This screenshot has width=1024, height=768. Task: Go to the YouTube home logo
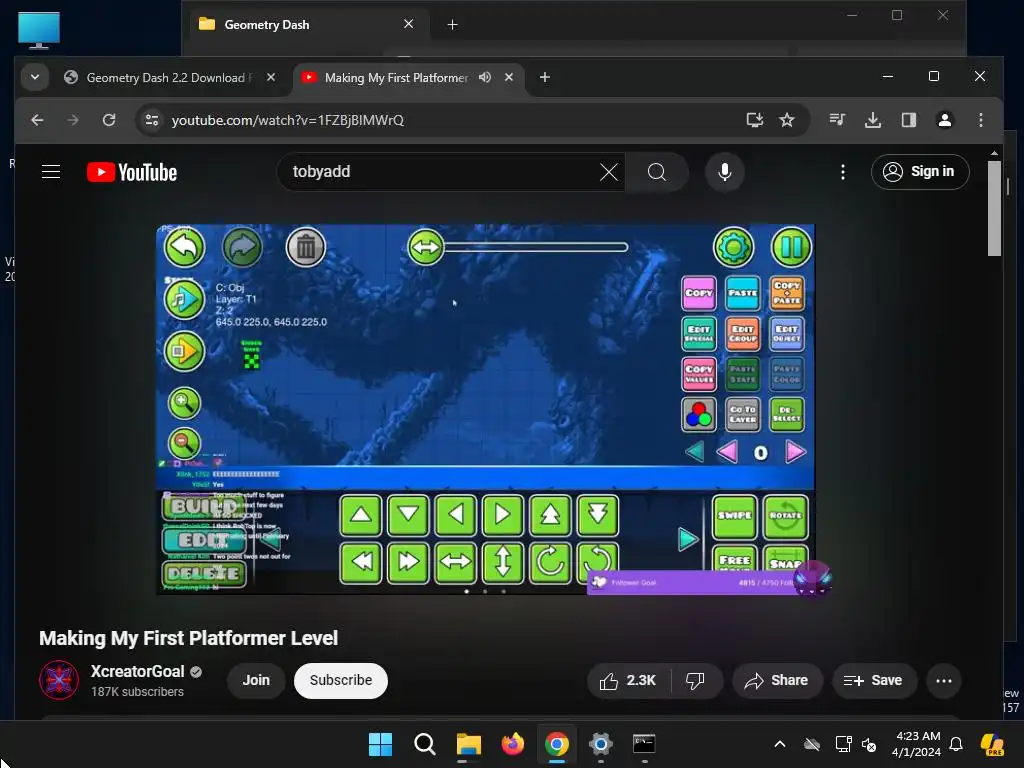click(132, 172)
